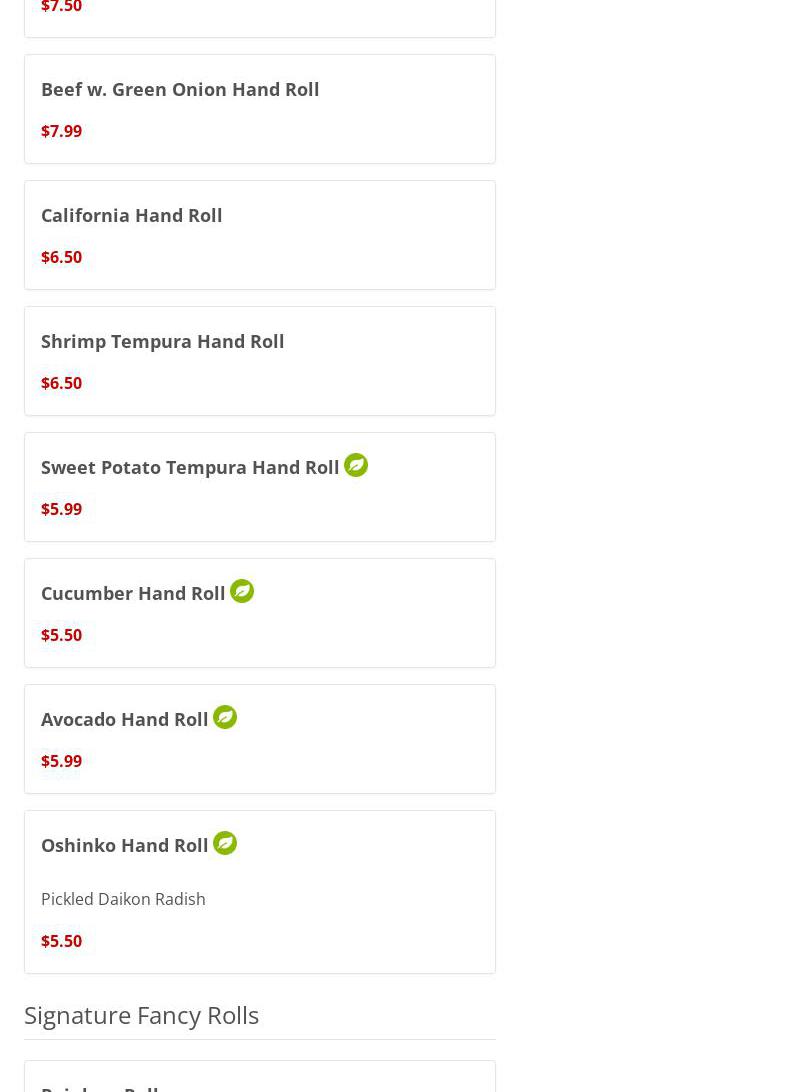Click the $6.50 price under California Hand Roll
785x1092 pixels.
tap(62, 257)
